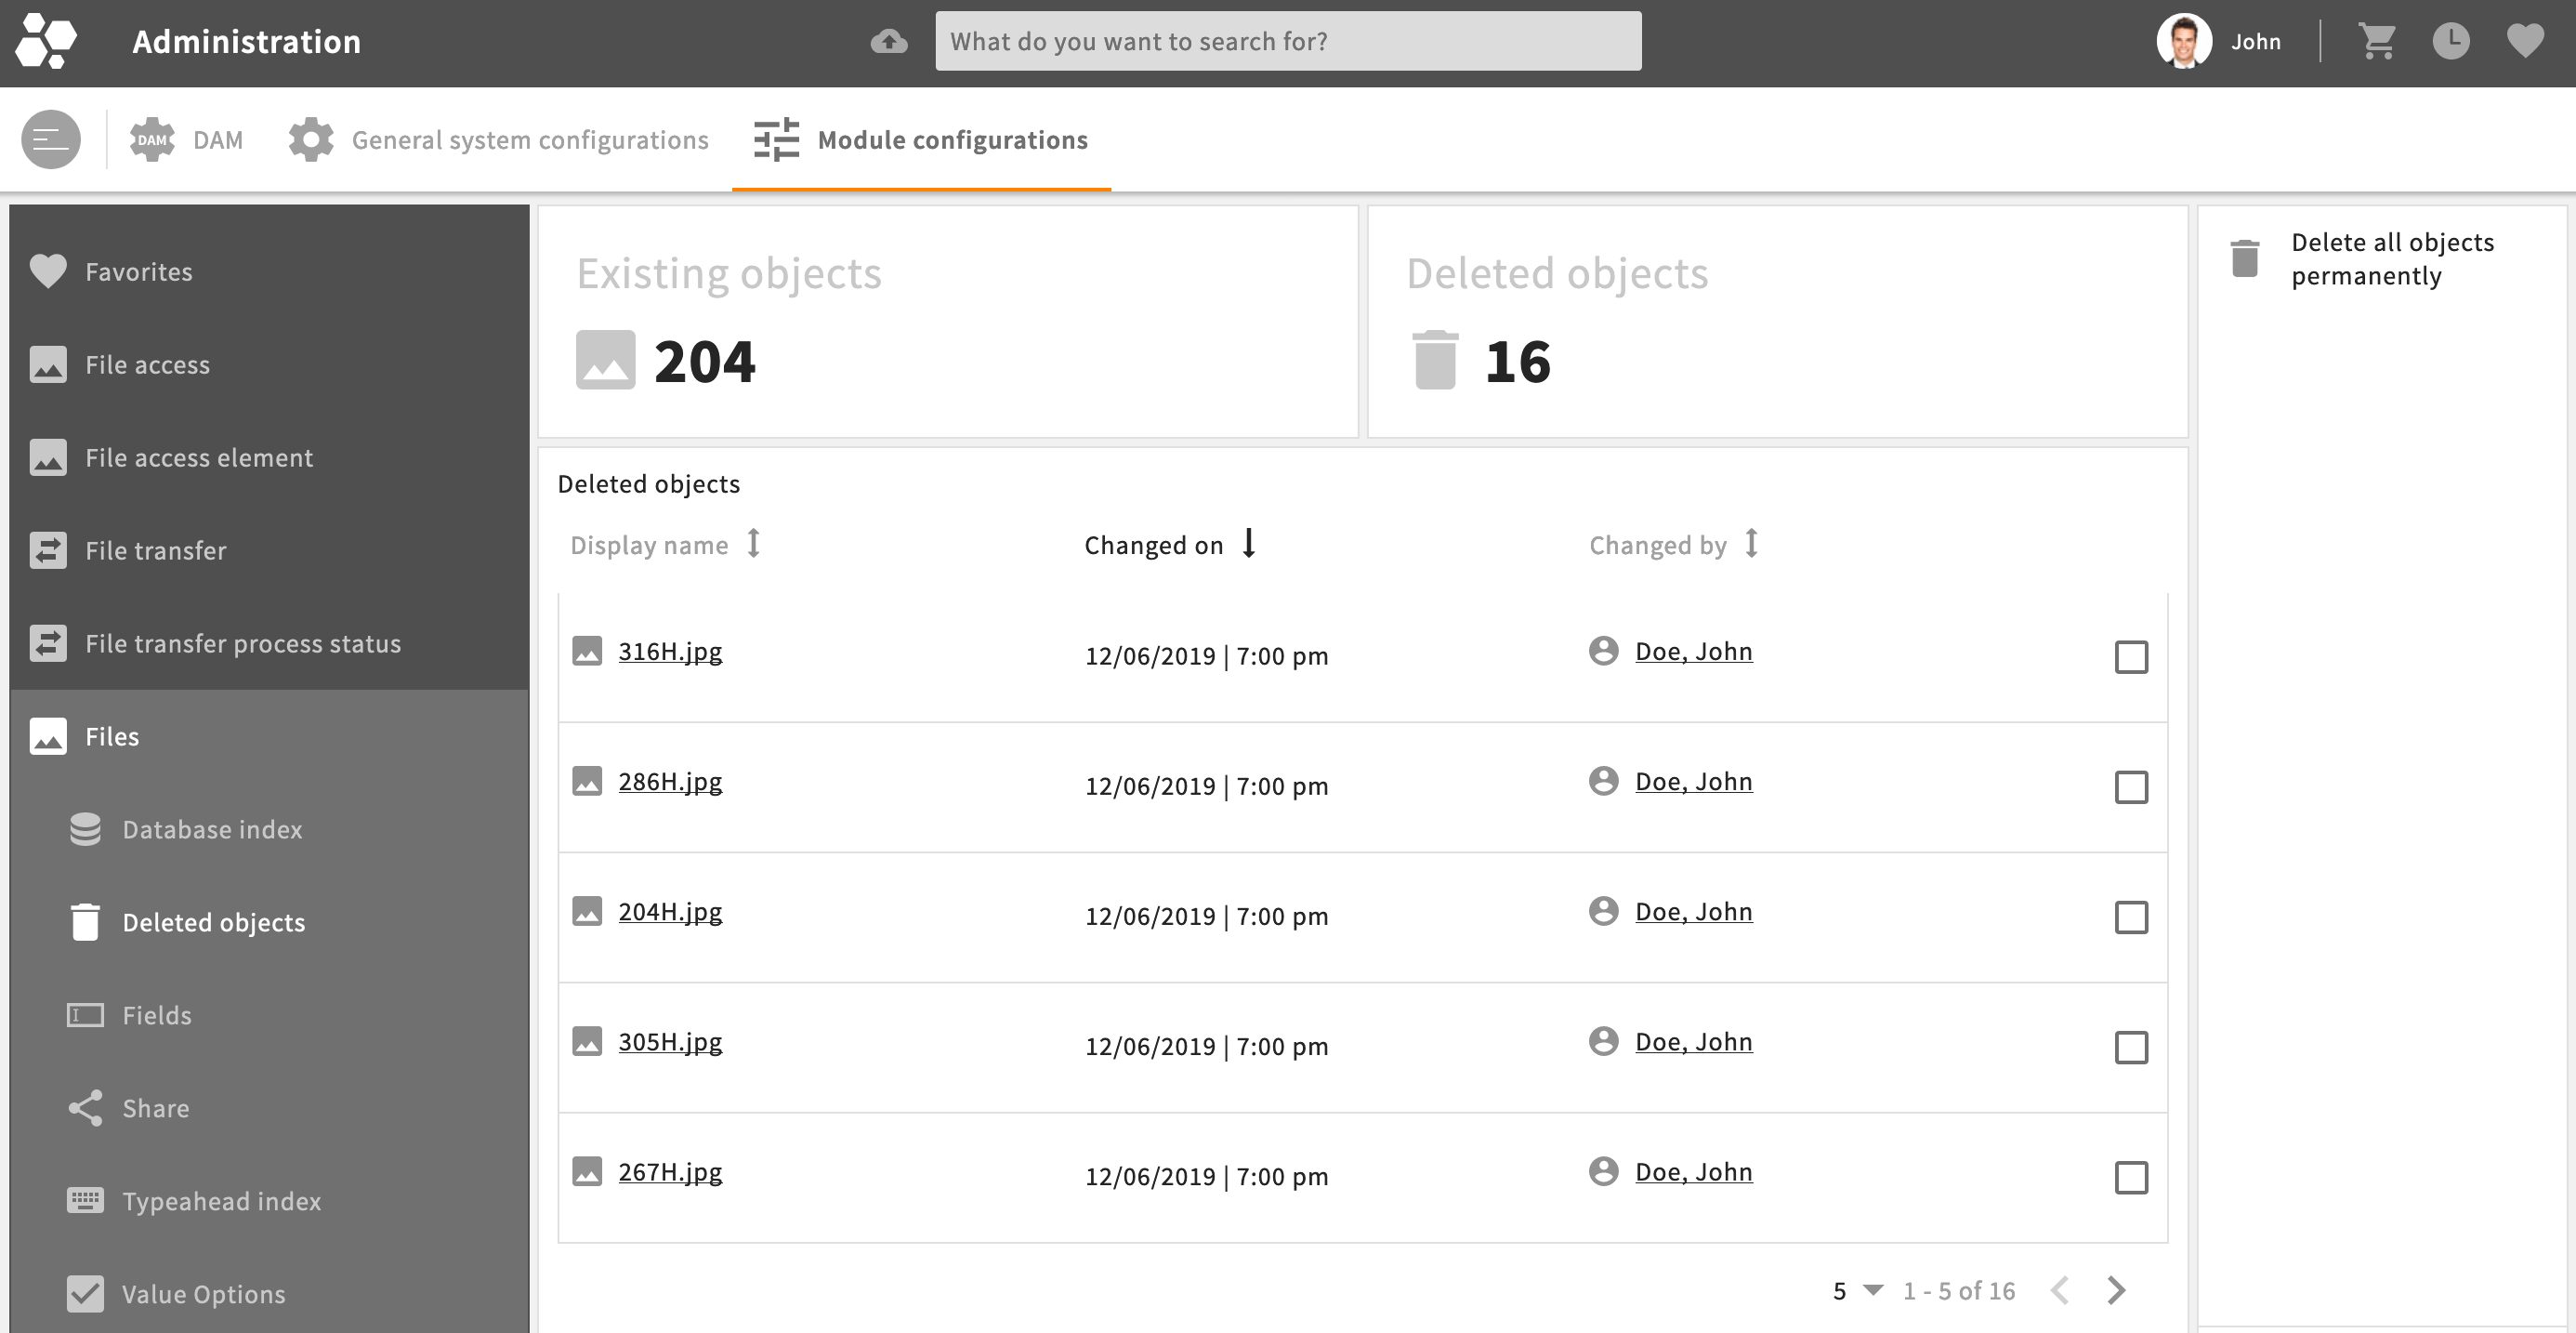Click the trash icon next to 16
2576x1333 pixels.
[1435, 360]
